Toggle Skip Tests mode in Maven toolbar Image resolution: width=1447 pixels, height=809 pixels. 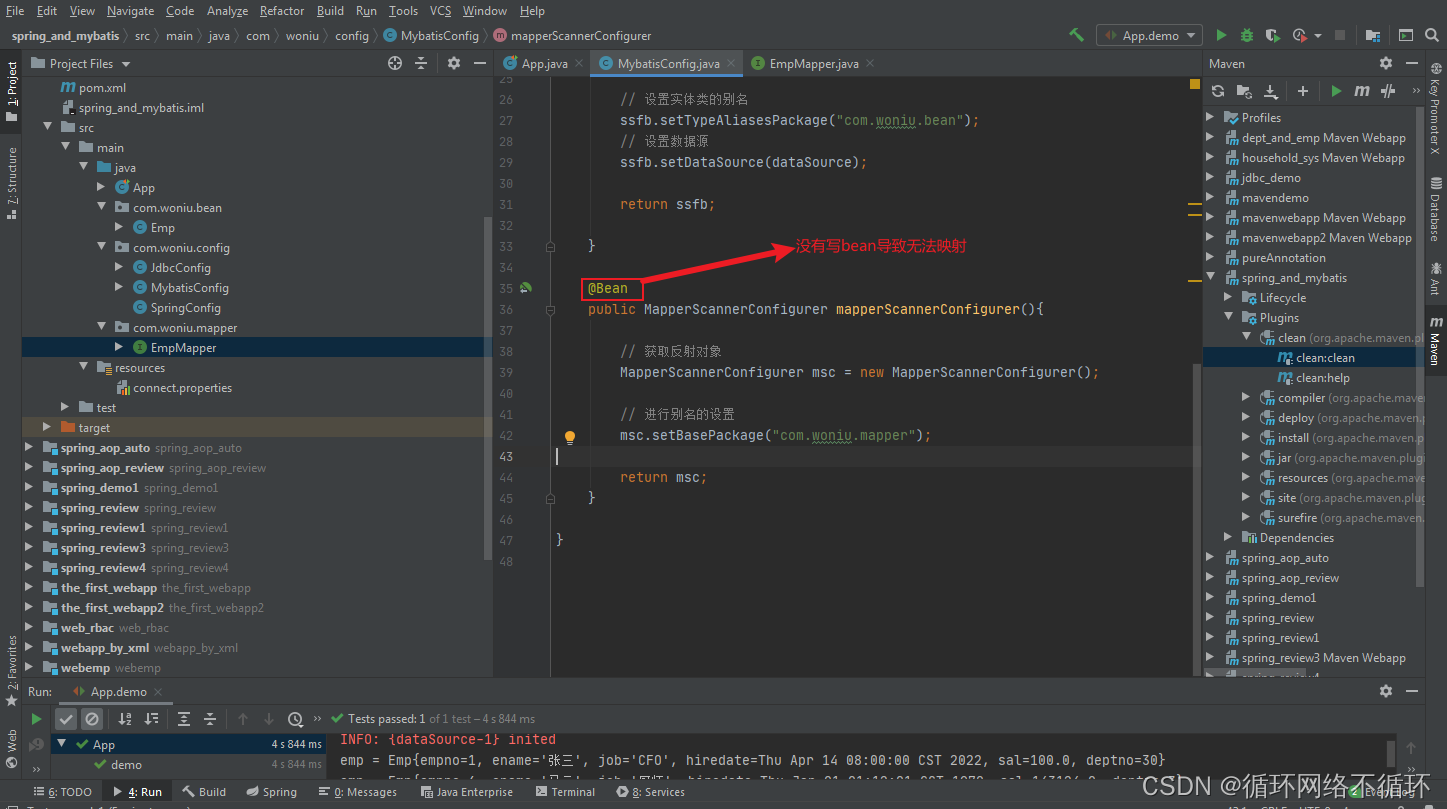point(1388,90)
